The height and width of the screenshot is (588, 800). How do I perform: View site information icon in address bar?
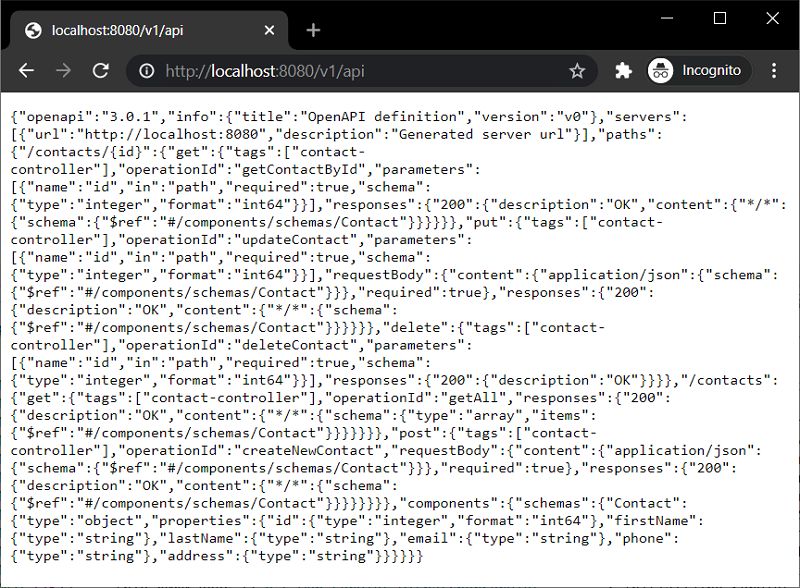(x=146, y=71)
